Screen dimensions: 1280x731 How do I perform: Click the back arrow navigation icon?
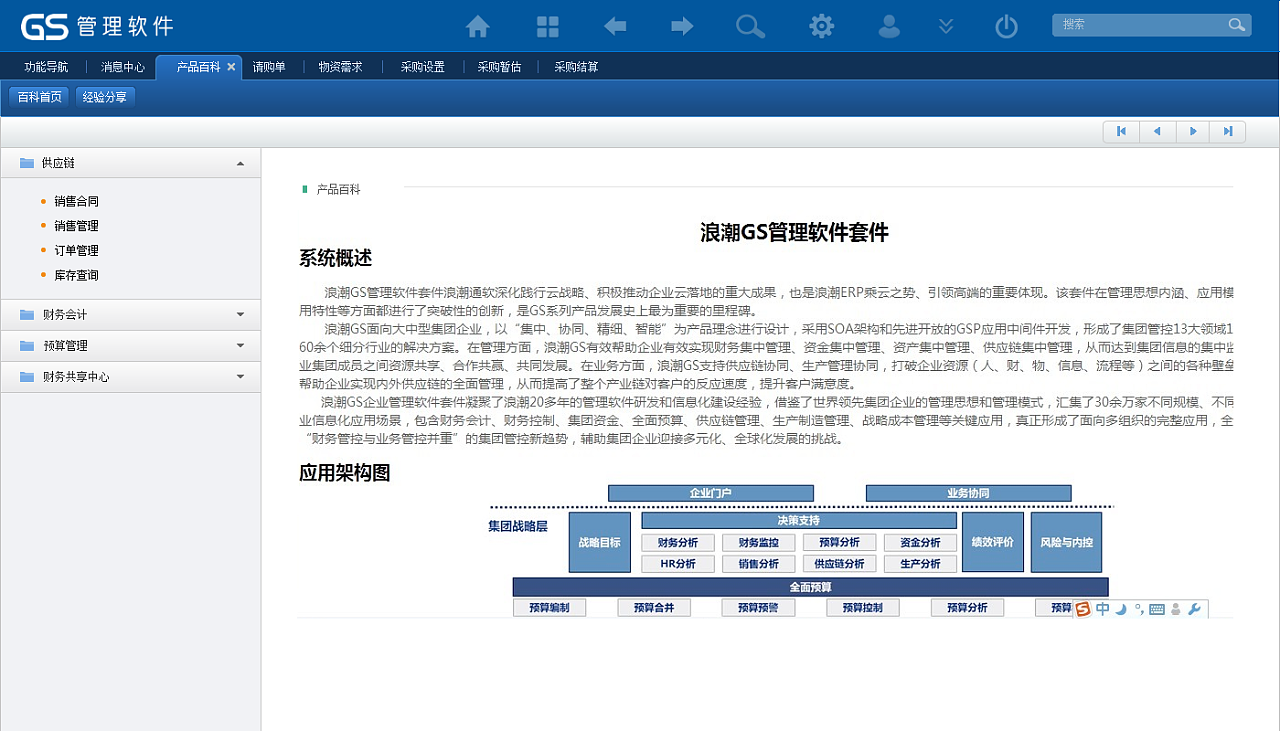(x=614, y=26)
